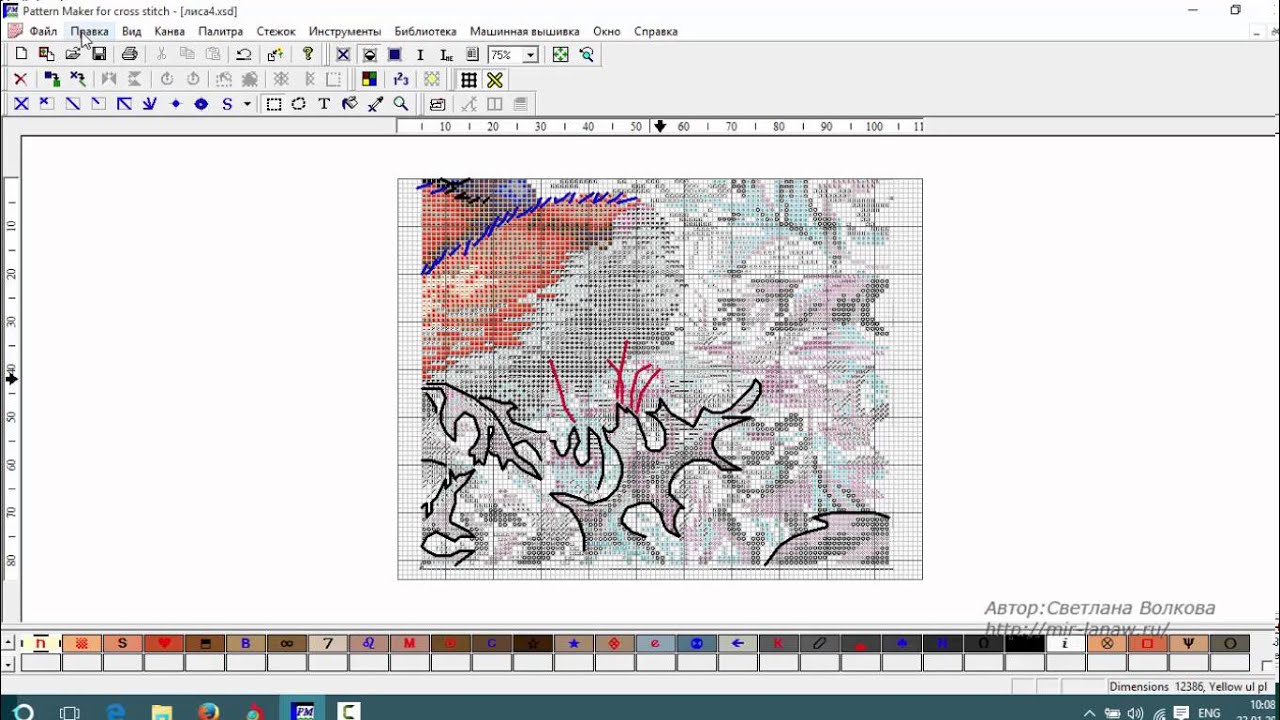
Task: Click ENG language indicator in tray
Action: (x=1209, y=713)
